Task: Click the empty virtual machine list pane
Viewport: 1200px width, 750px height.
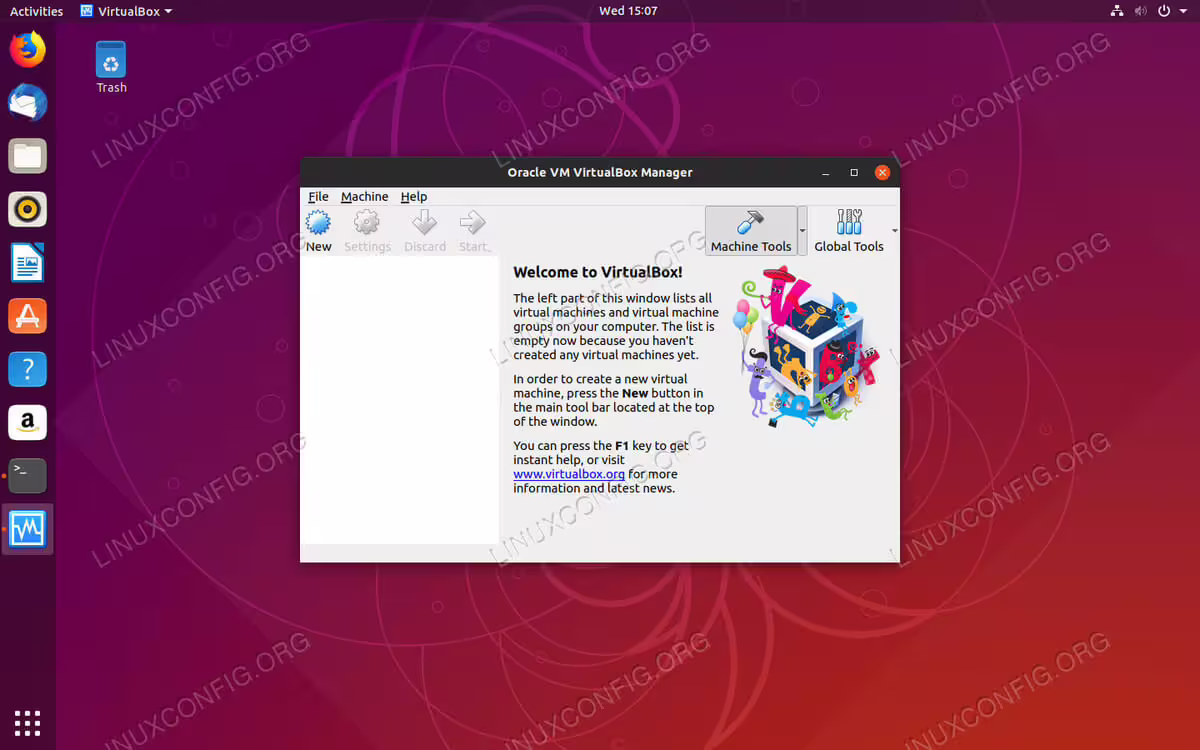Action: [x=399, y=400]
